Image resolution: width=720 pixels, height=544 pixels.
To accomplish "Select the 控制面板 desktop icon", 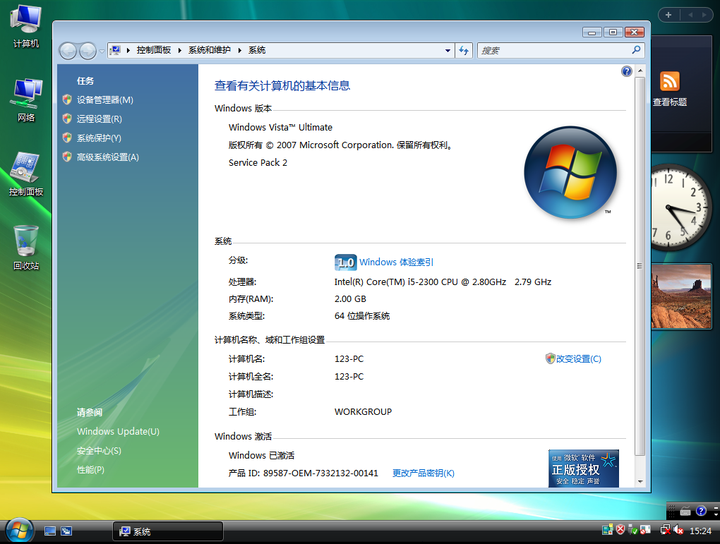I will 26,174.
